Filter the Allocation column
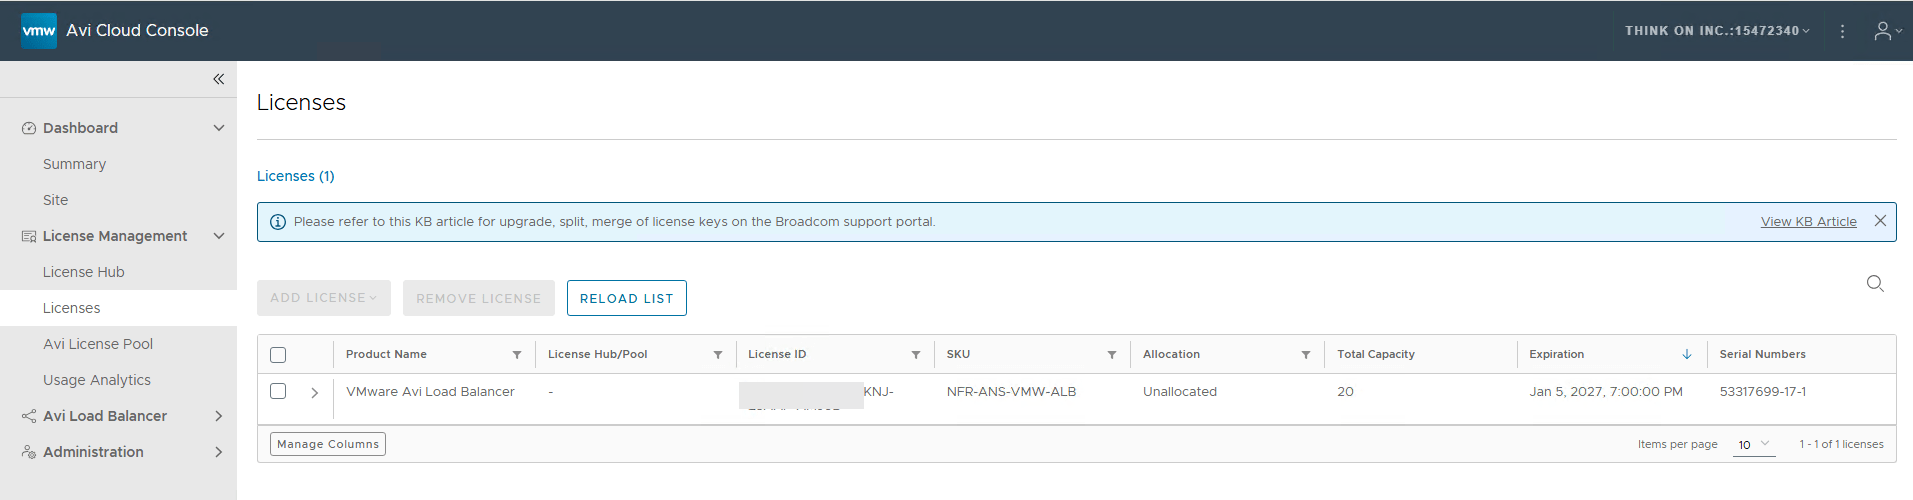Image resolution: width=1913 pixels, height=500 pixels. tap(1306, 355)
